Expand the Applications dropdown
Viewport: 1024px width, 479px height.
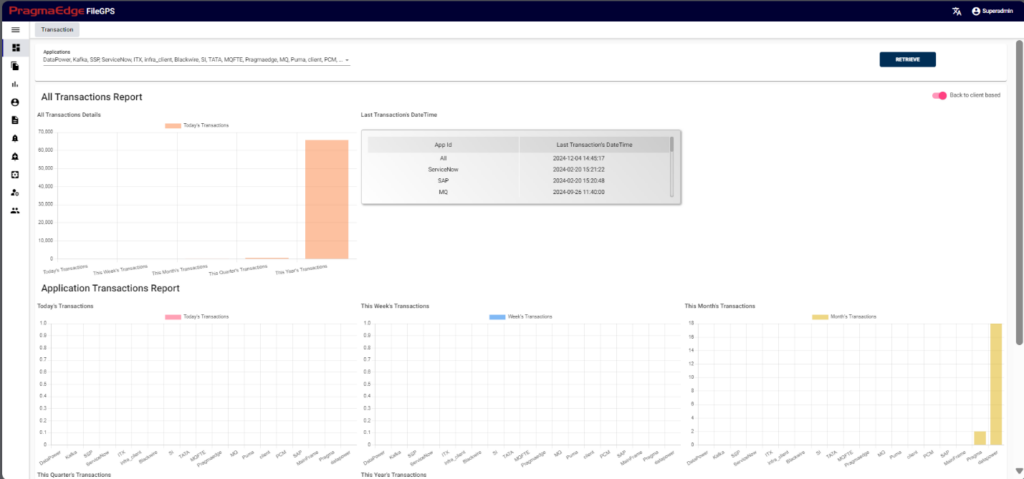(346, 60)
